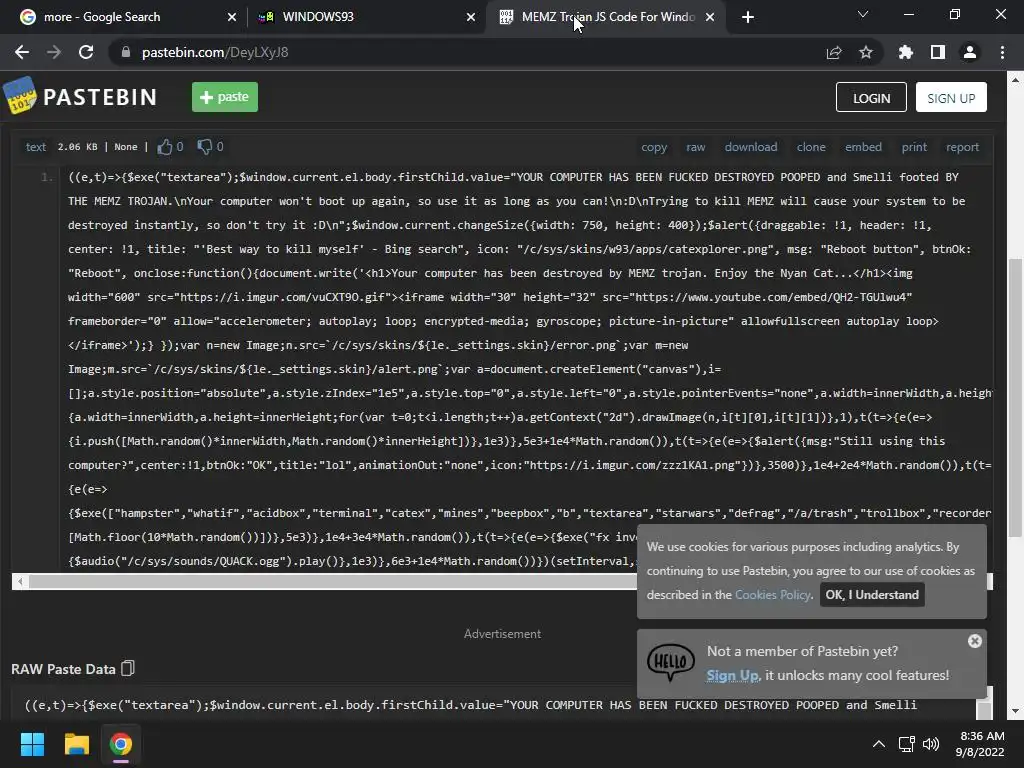
Task: Open a new browser tab
Action: click(x=748, y=17)
